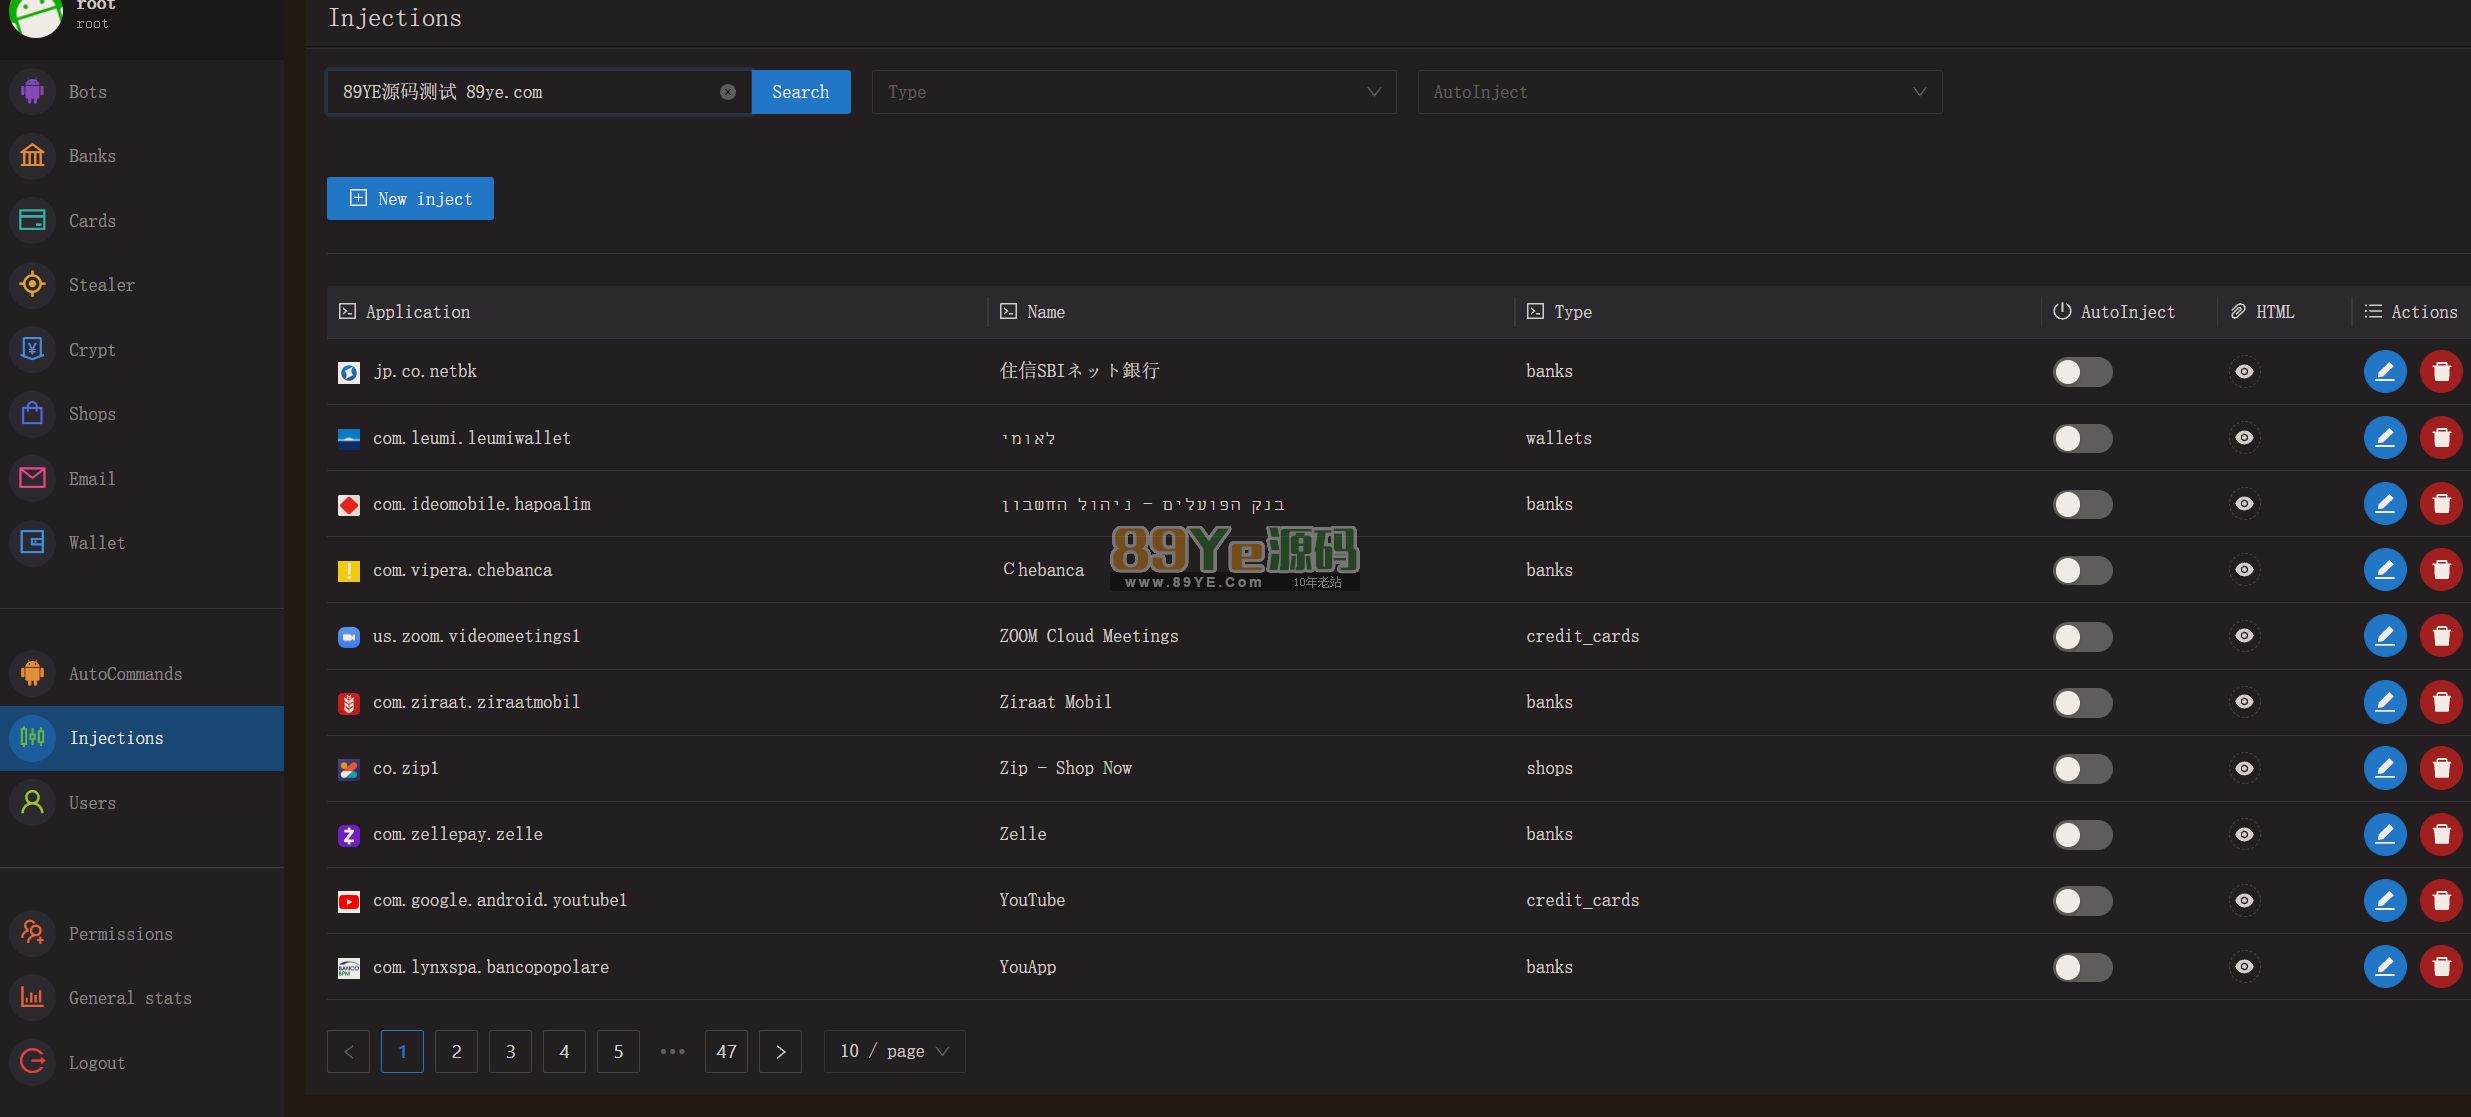View HTML of Zelle inject
Viewport: 2471px width, 1117px height.
(x=2244, y=834)
